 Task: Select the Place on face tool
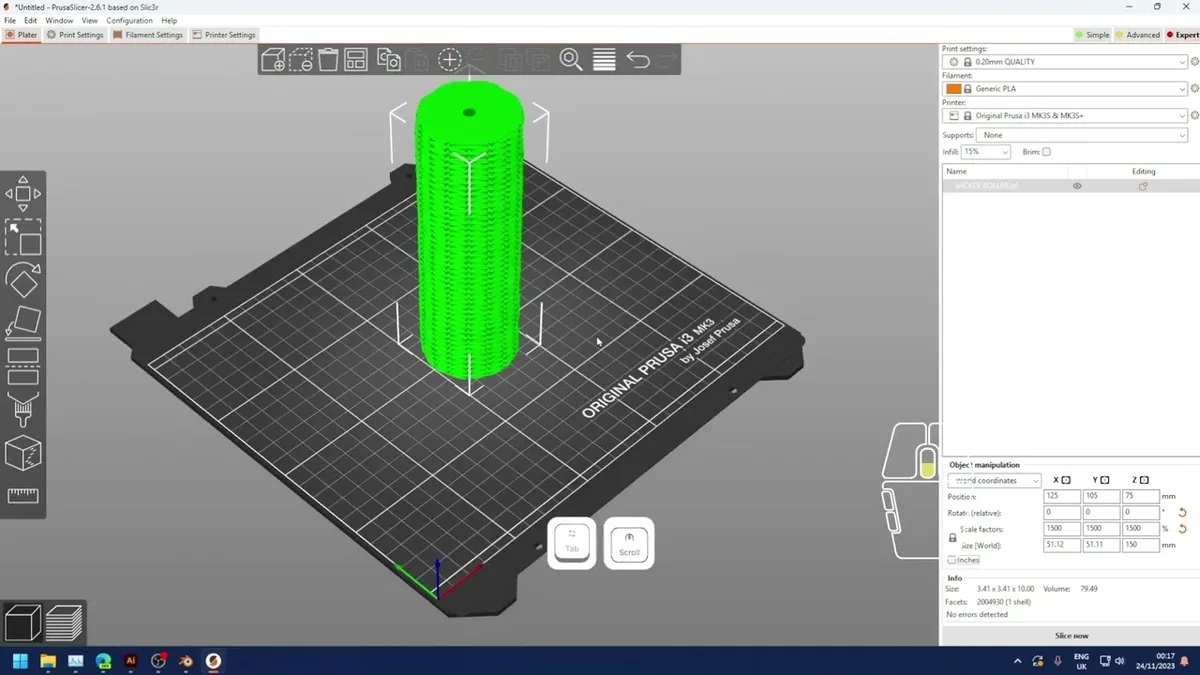[x=23, y=323]
